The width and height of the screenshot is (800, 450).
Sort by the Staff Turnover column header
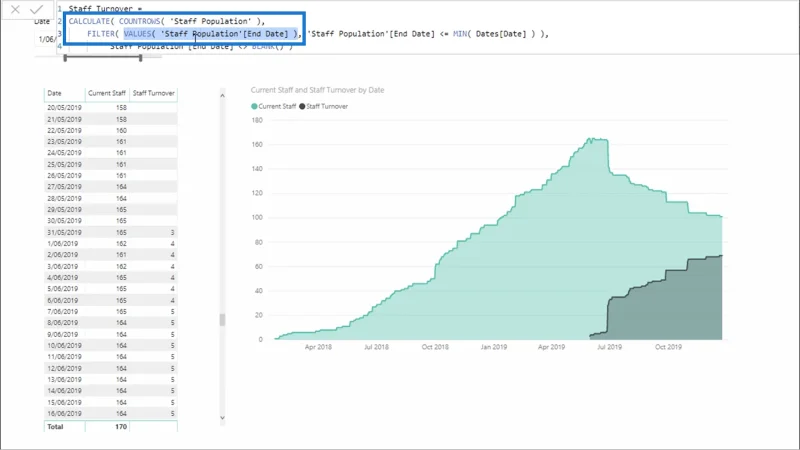pos(154,93)
